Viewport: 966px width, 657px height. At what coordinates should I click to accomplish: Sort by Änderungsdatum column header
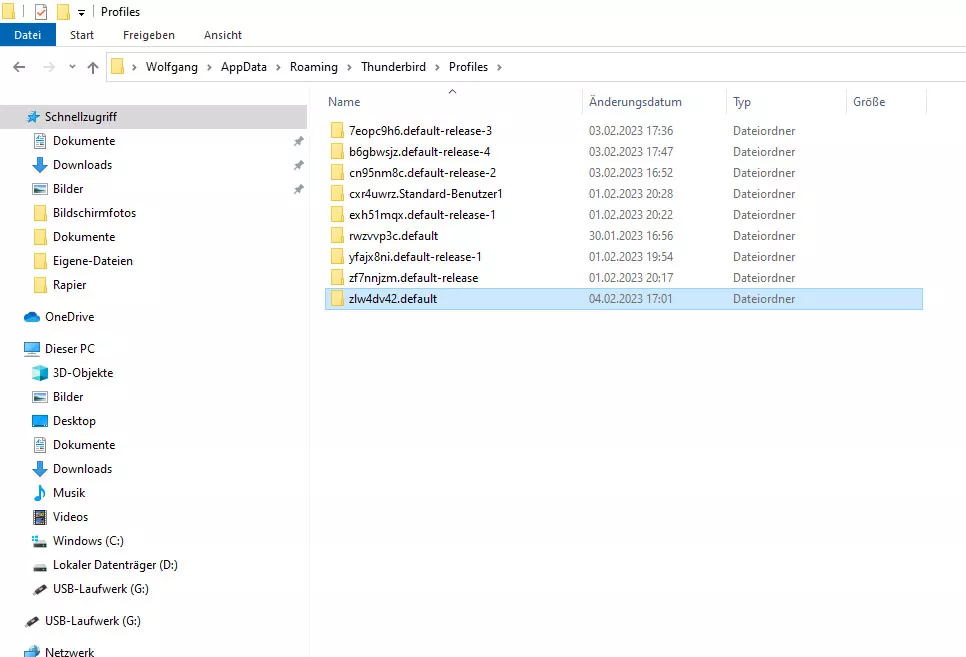[635, 102]
